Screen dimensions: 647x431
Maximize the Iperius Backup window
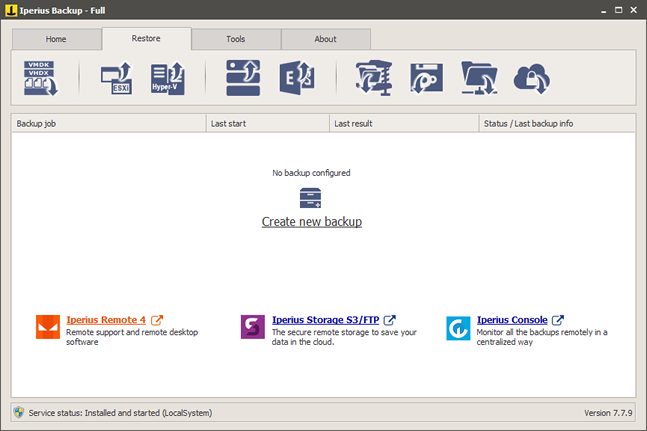619,10
